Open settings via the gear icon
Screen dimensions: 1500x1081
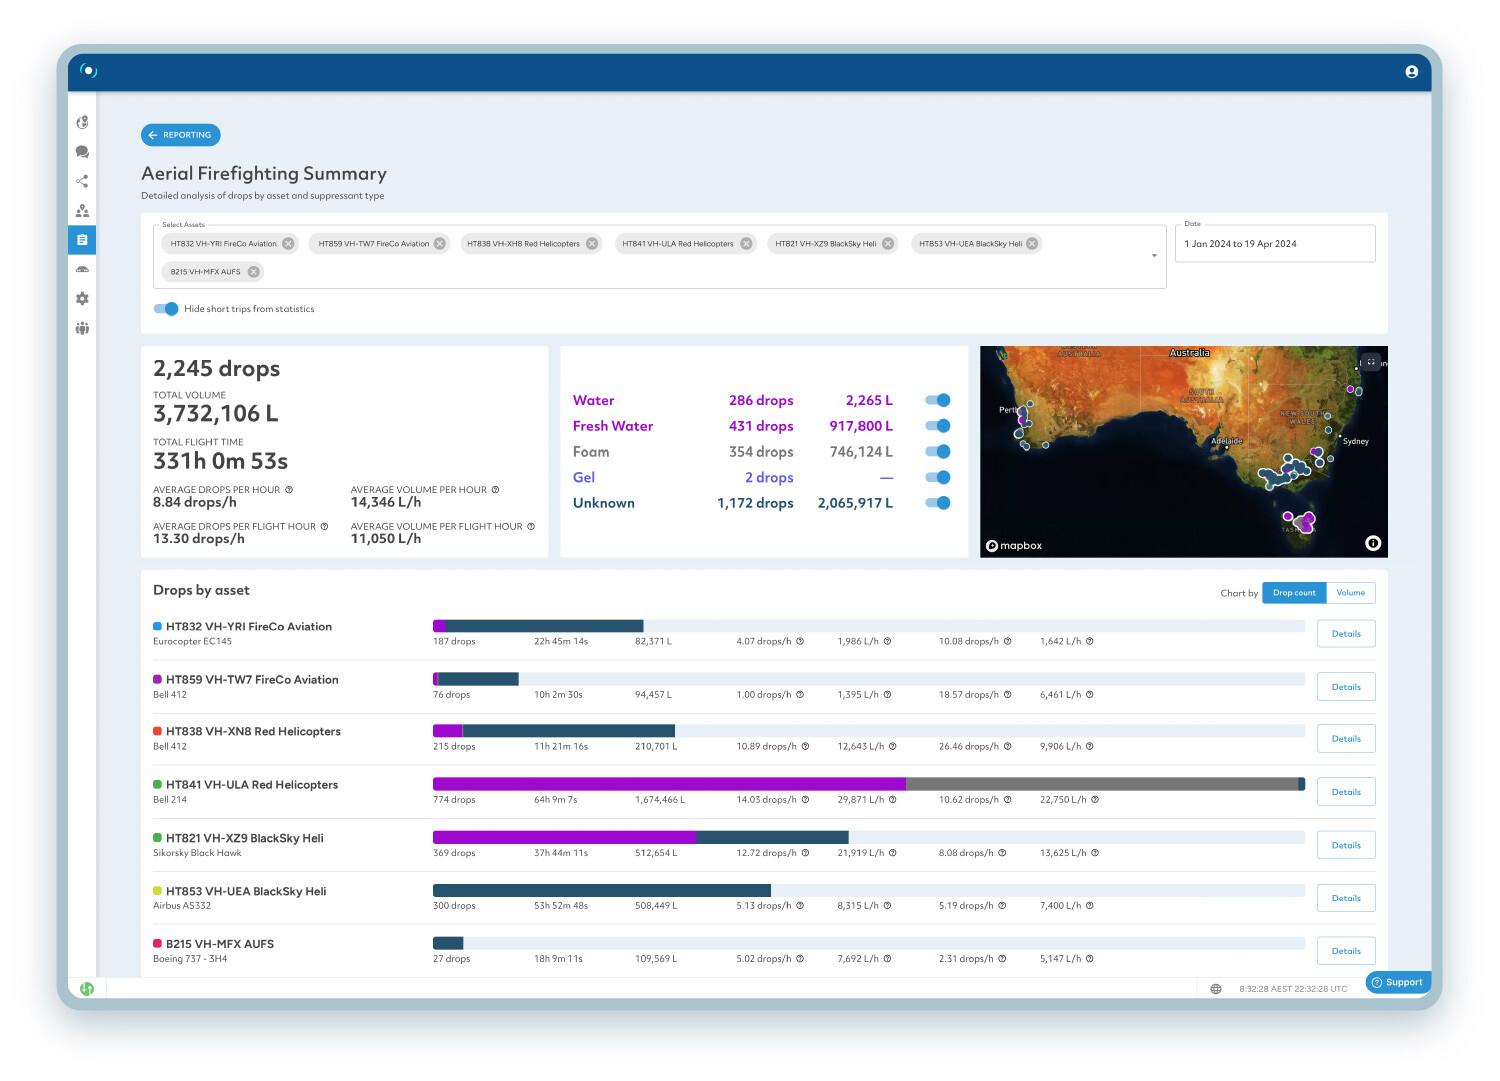[82, 298]
